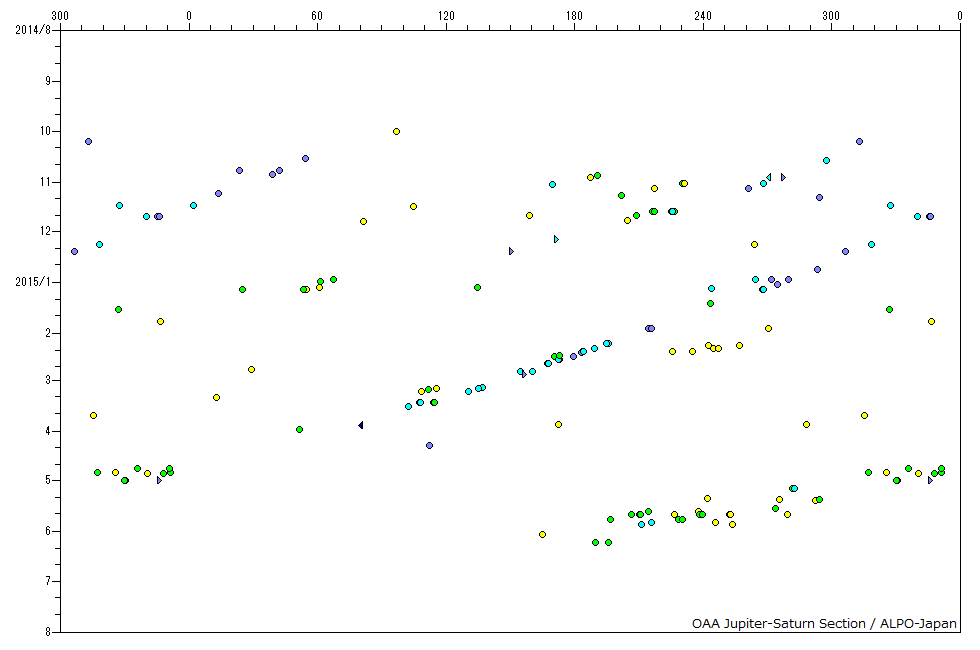Click the '2015/1' date label on the vertical axis
Viewport: 980px width, 650px height.
(32, 282)
